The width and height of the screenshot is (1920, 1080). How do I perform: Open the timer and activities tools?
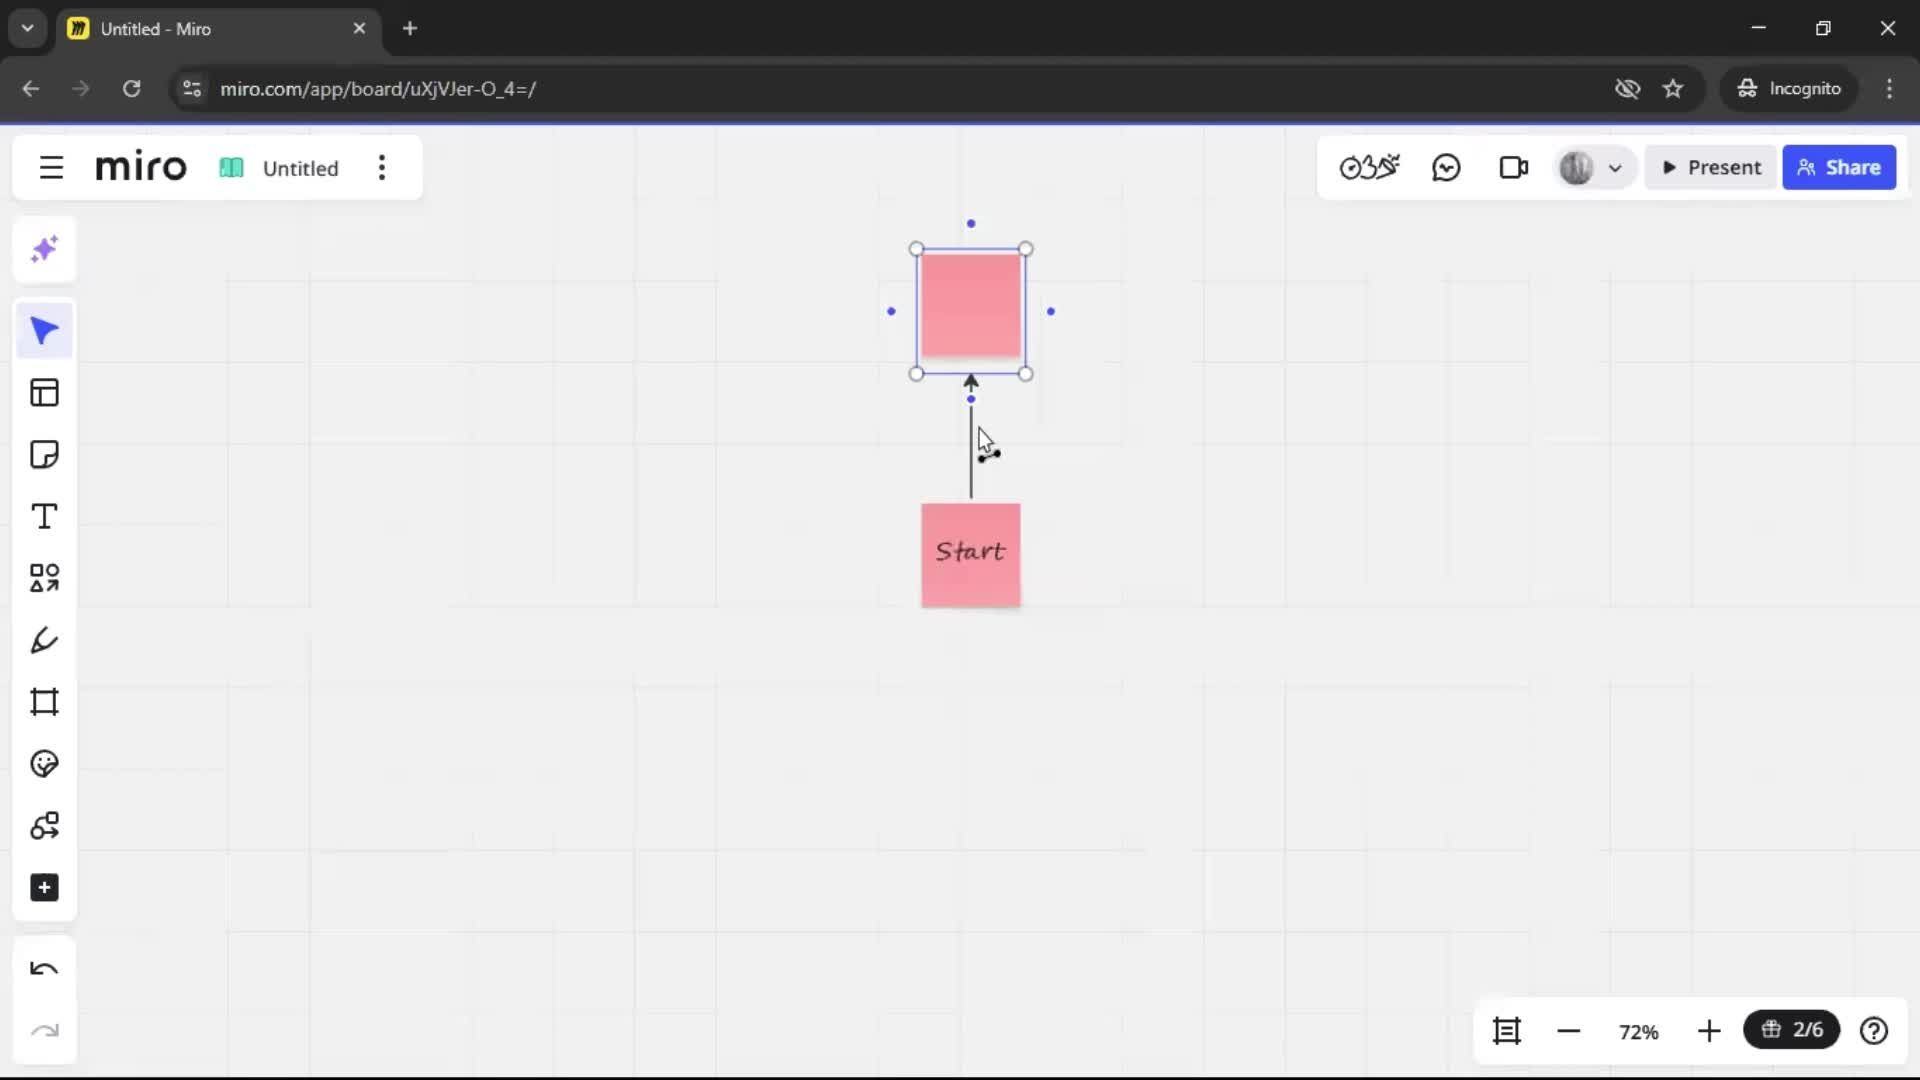tap(1369, 167)
